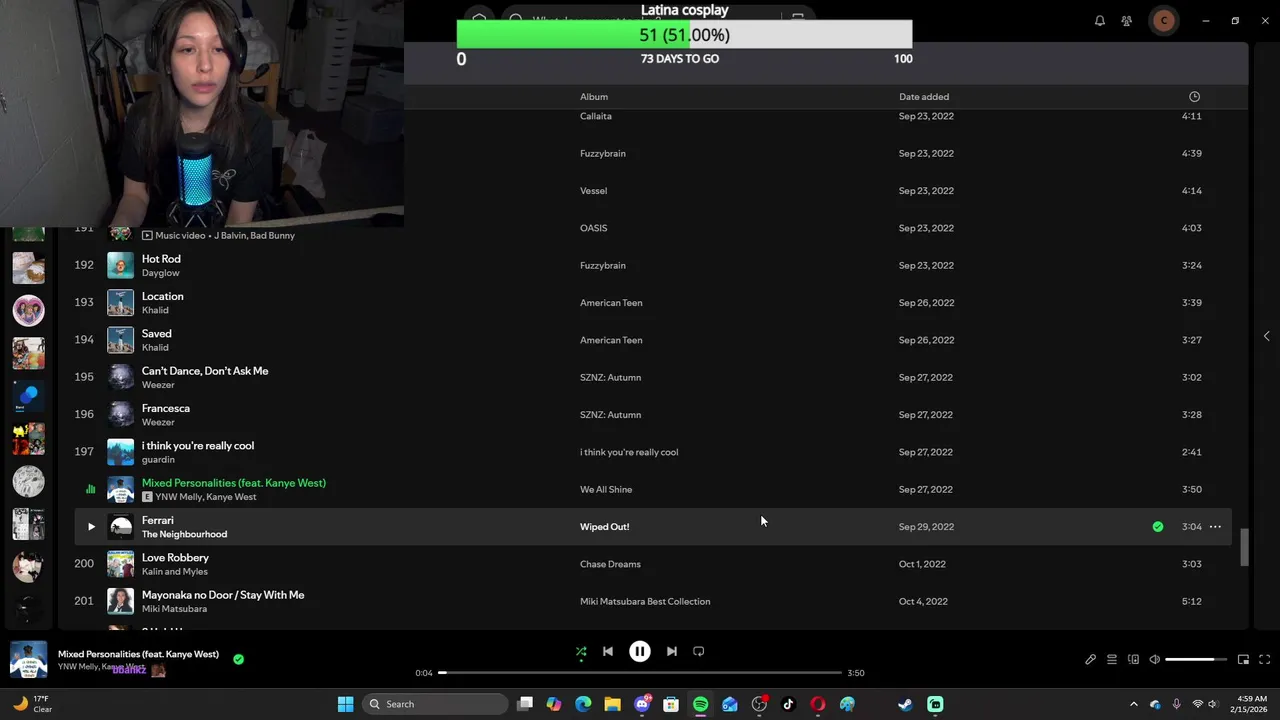
Task: Open the Dayglow artist link
Action: [160, 273]
